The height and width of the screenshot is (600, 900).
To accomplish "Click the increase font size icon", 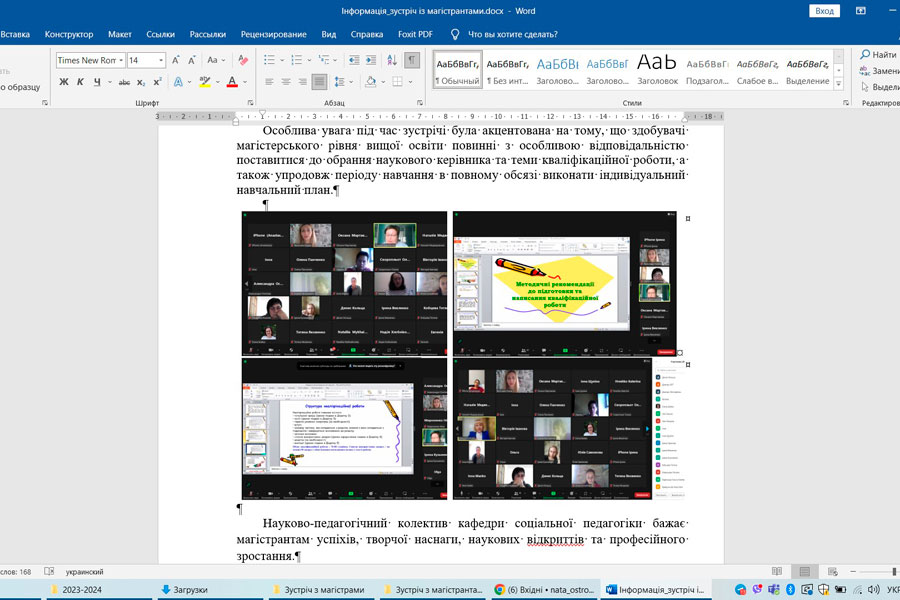I will pyautogui.click(x=176, y=60).
